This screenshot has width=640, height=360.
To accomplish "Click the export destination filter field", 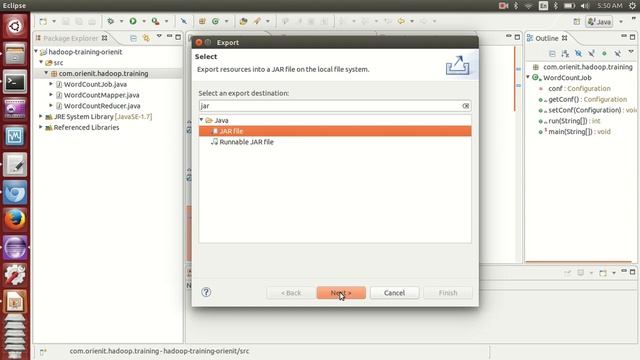I will [x=335, y=106].
